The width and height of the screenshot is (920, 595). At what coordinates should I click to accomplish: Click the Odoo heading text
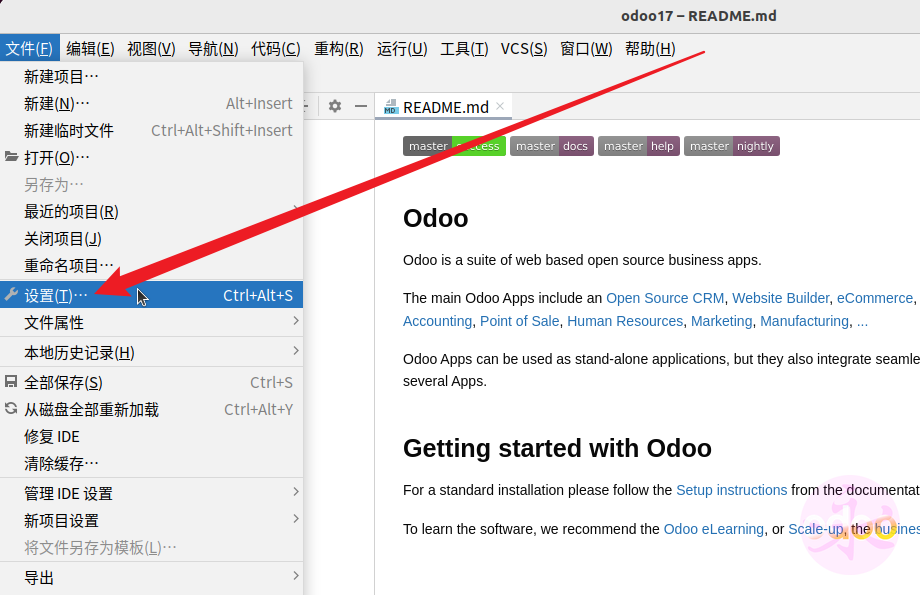[x=435, y=218]
